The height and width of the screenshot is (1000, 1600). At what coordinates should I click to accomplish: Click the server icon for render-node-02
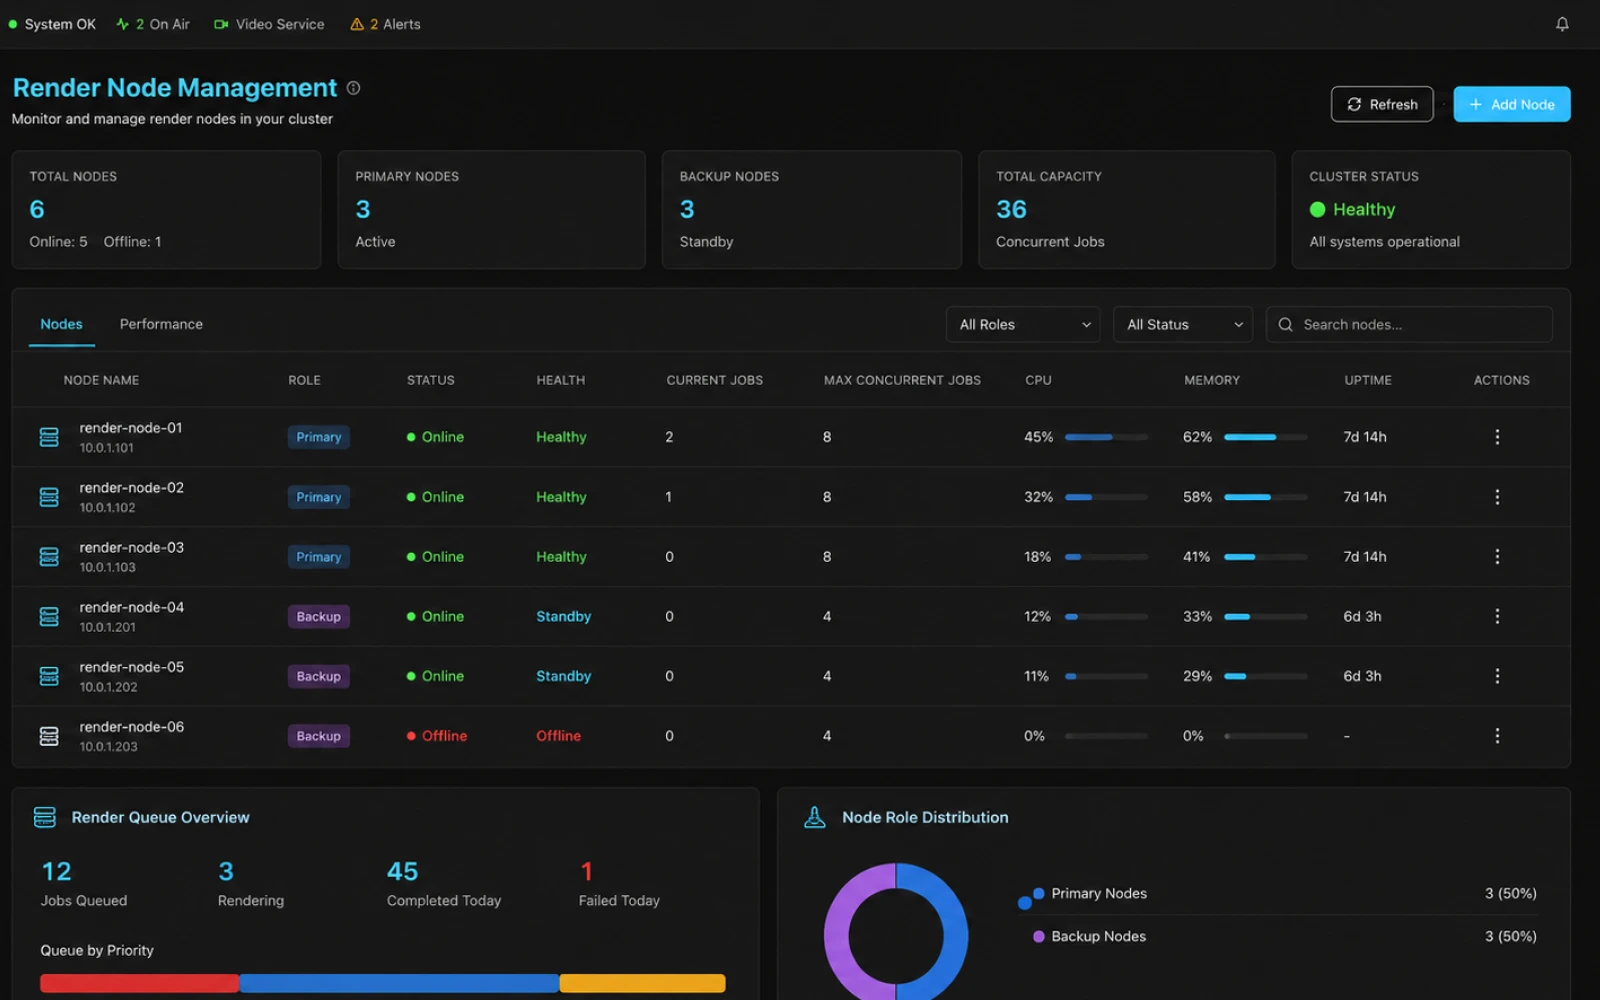pyautogui.click(x=49, y=497)
